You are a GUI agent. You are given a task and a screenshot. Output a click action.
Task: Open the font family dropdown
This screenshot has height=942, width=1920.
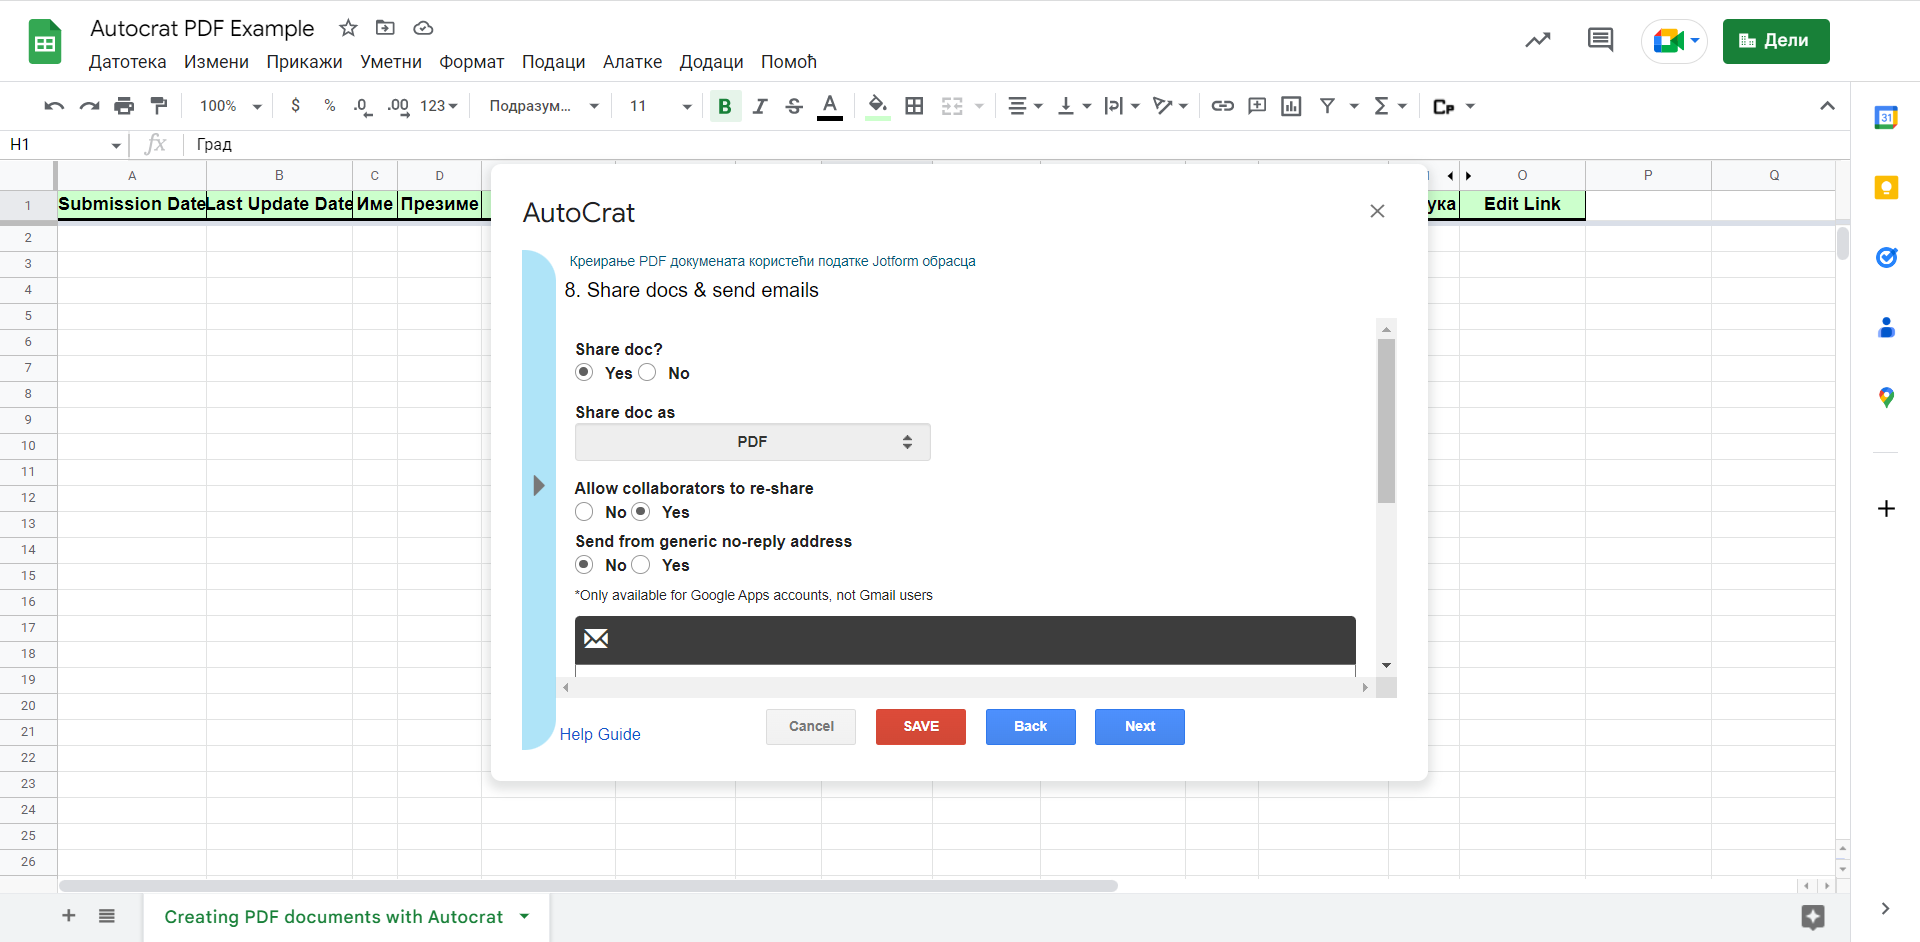[544, 106]
